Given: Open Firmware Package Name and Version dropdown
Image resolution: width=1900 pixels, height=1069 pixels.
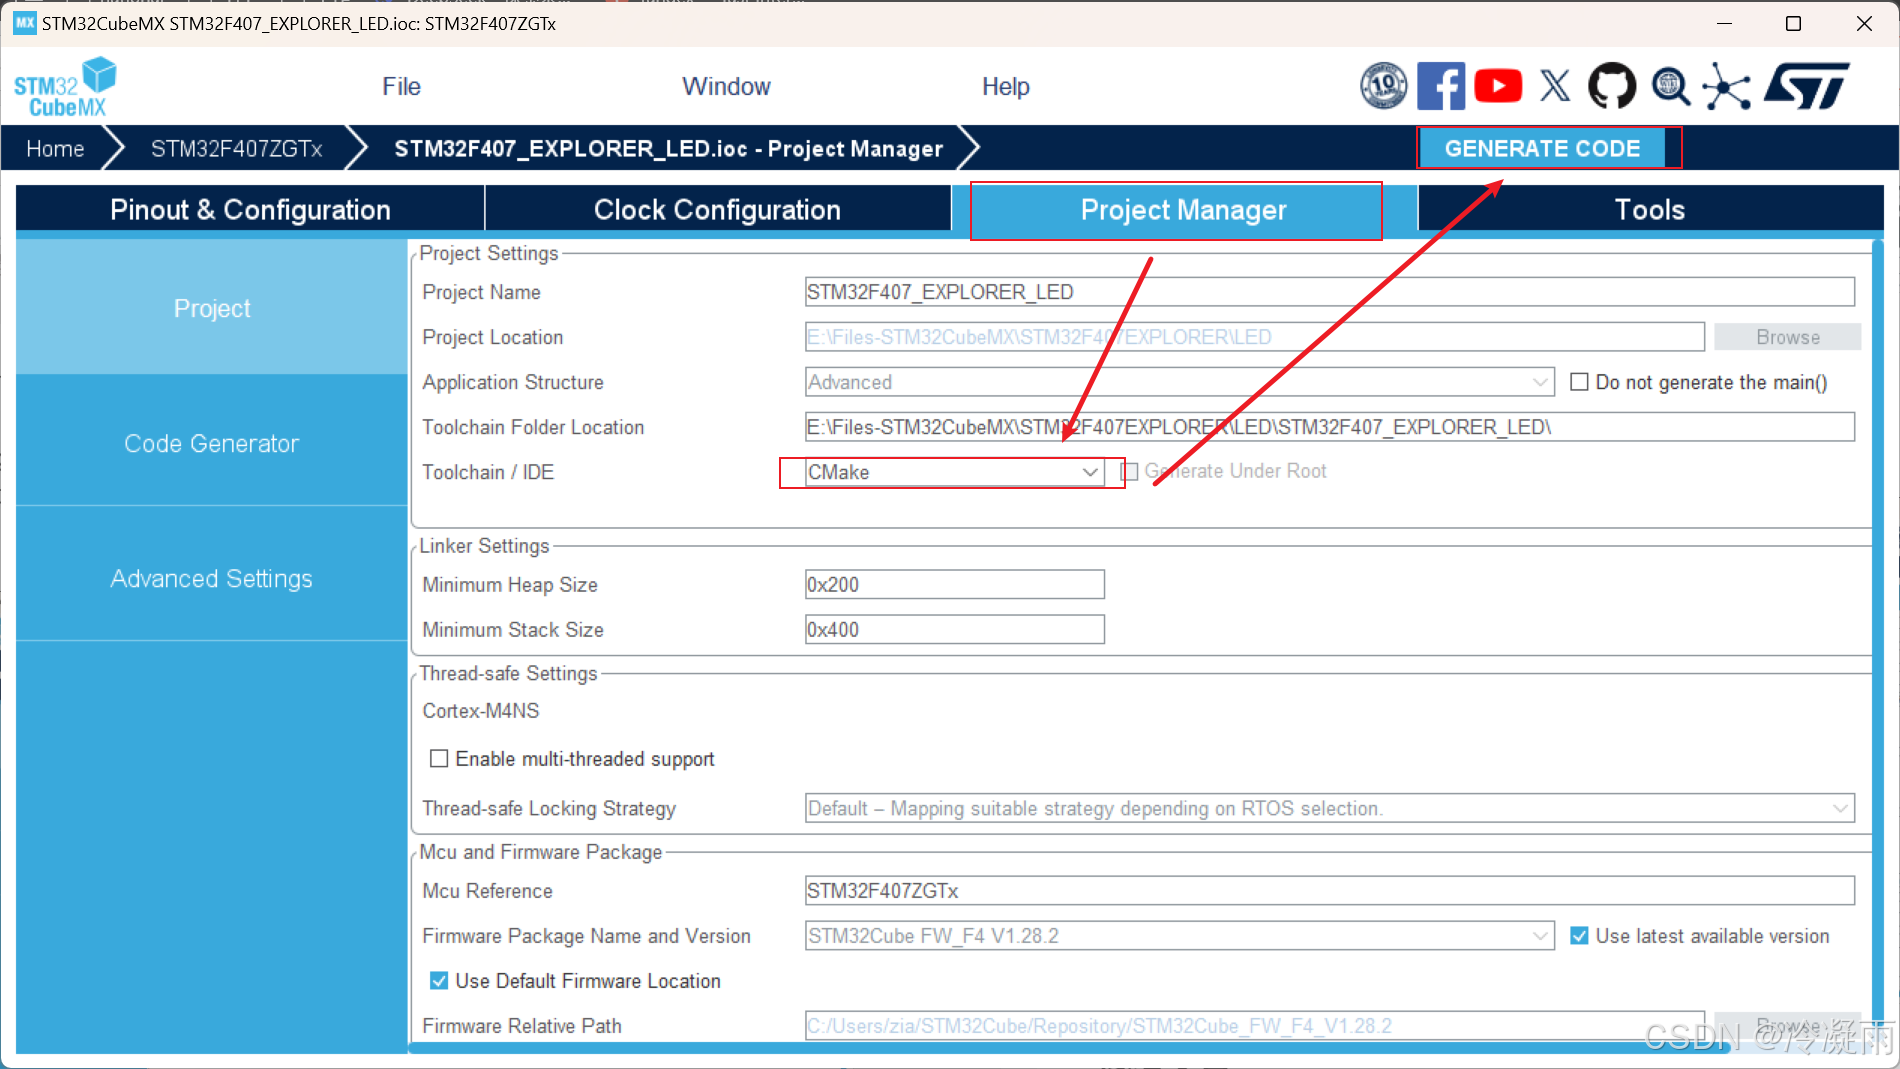Looking at the screenshot, I should [x=1180, y=936].
